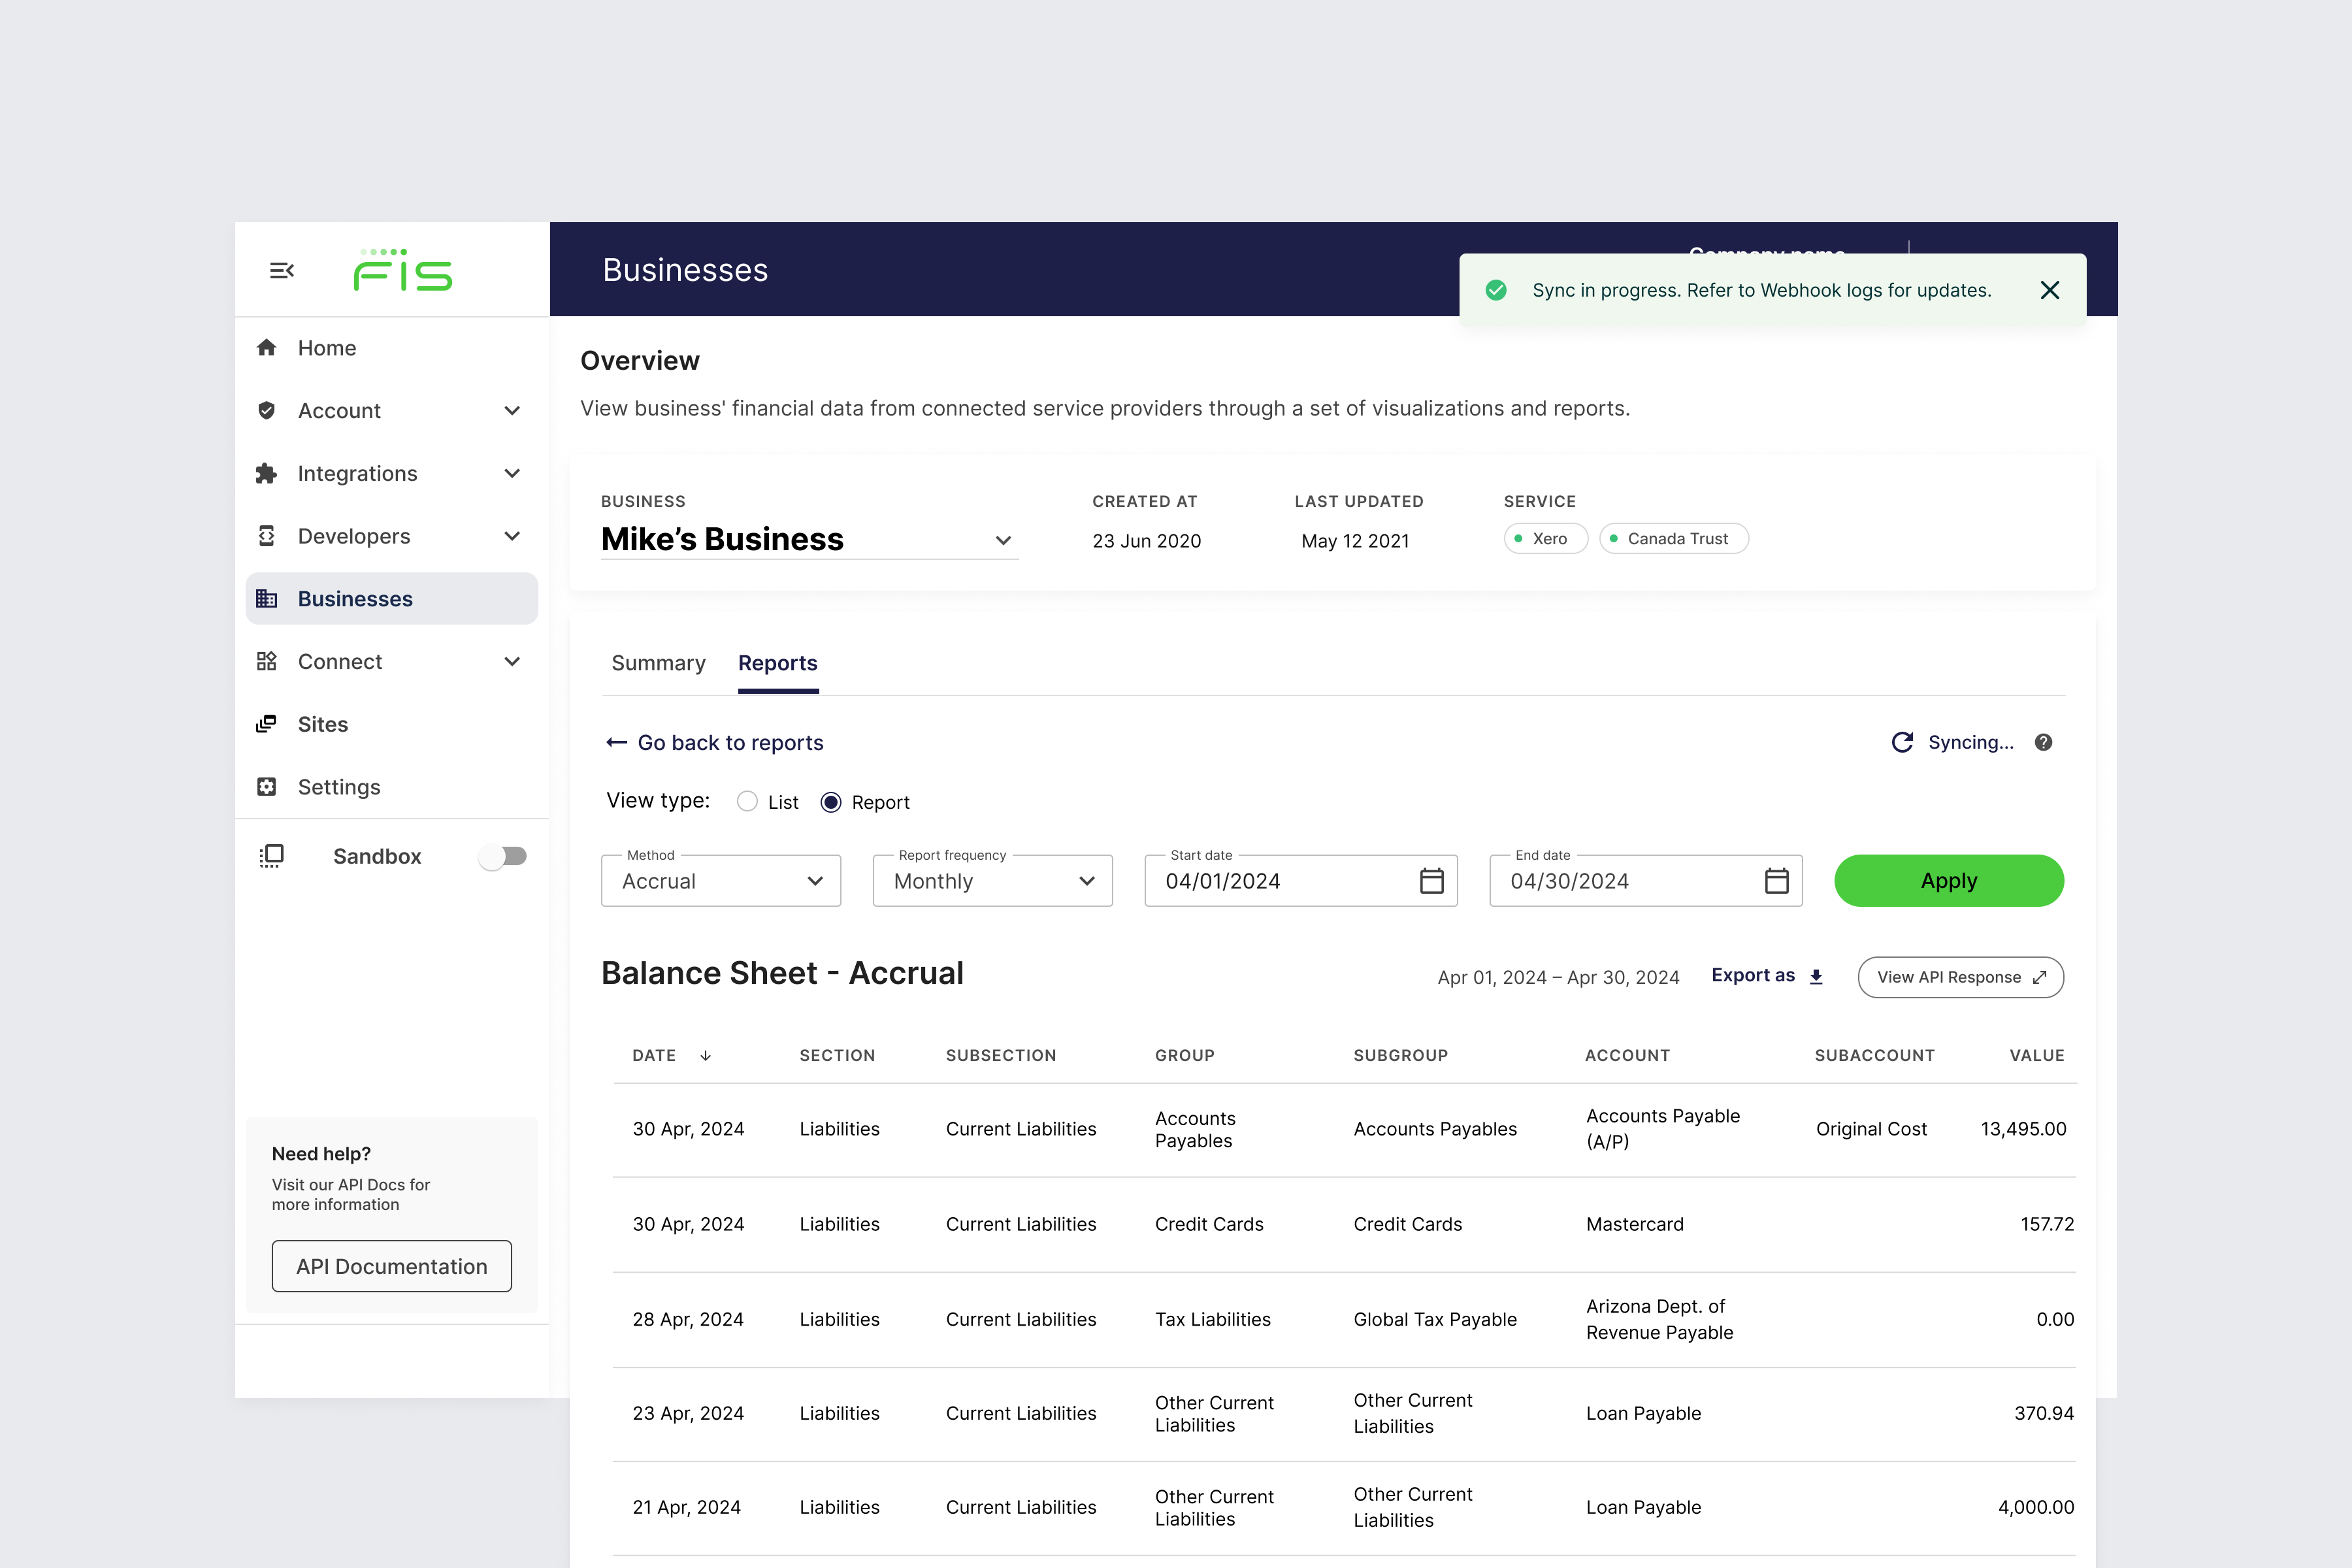Image resolution: width=2352 pixels, height=1568 pixels.
Task: Open Sites in the sidebar
Action: [x=322, y=724]
